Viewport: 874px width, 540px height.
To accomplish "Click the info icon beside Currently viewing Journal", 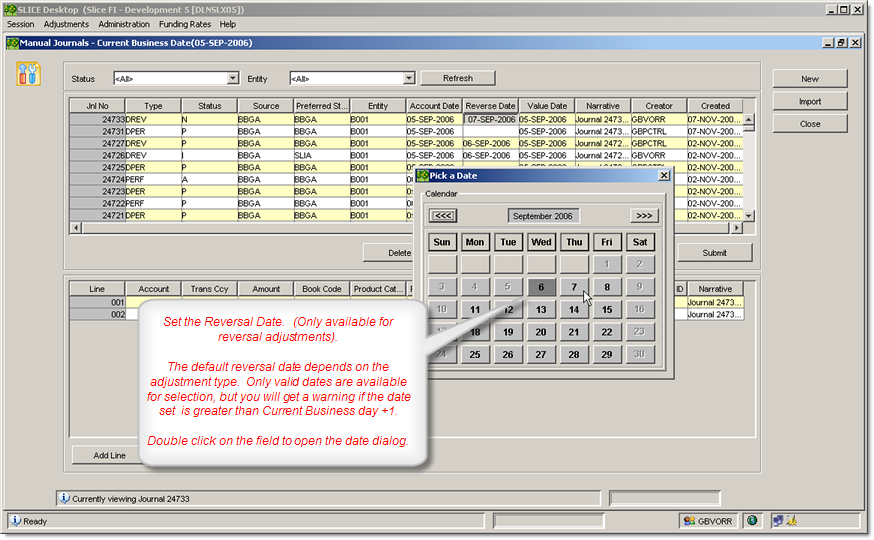I will point(64,498).
